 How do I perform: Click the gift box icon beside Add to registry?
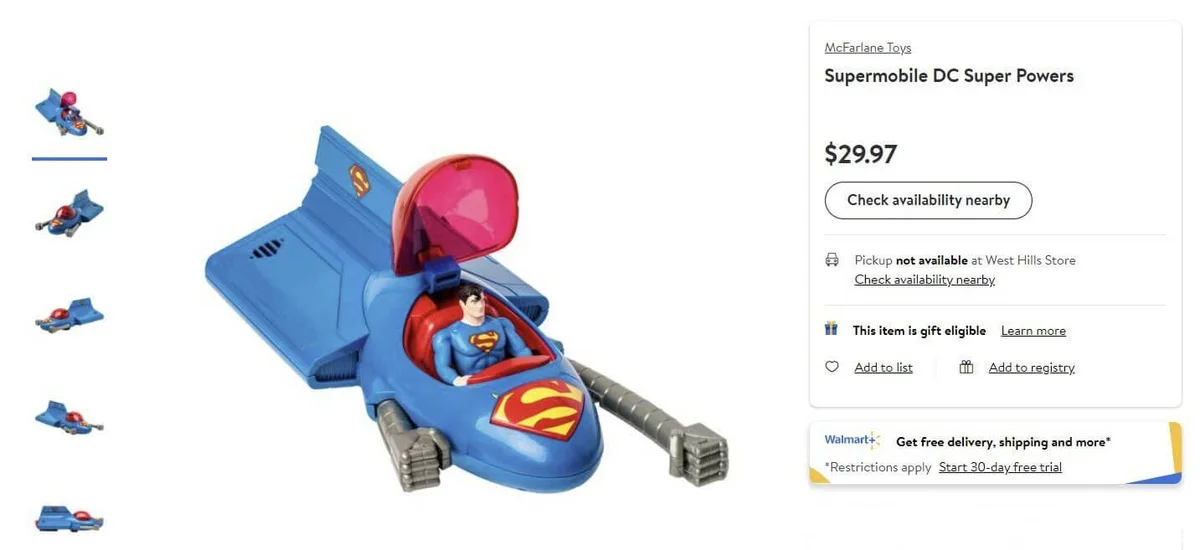tap(966, 367)
